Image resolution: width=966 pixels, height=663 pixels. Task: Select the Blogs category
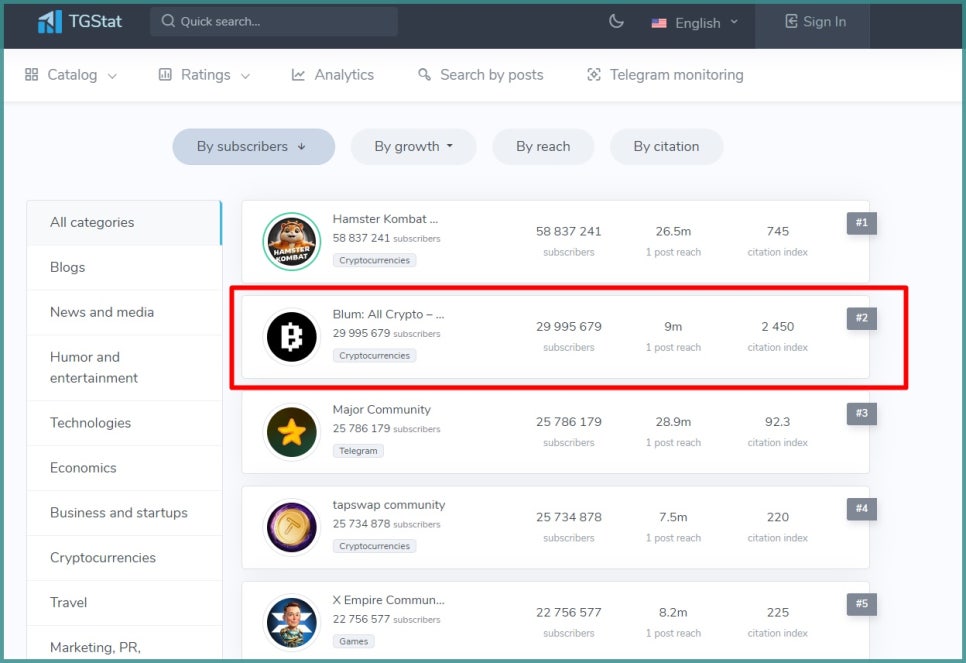coord(124,267)
